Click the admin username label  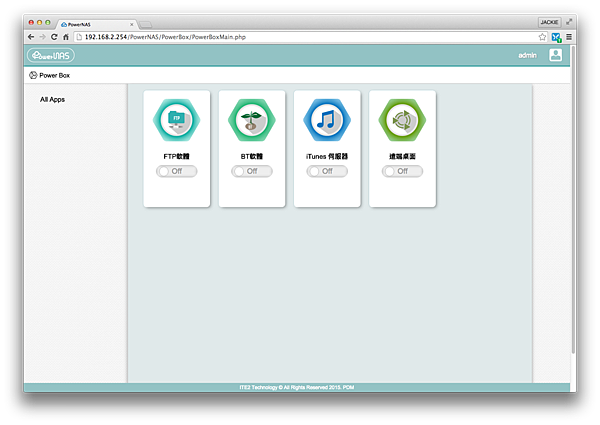(x=527, y=55)
